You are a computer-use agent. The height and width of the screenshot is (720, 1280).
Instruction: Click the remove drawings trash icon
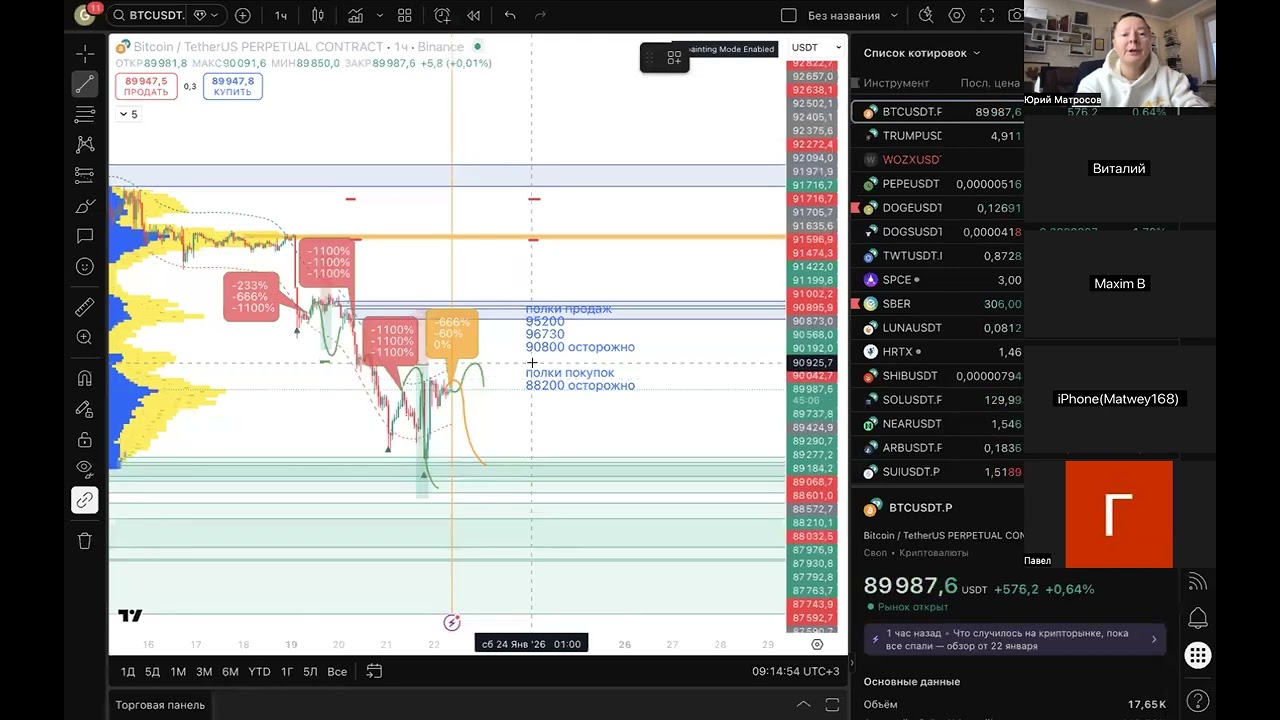coord(85,541)
